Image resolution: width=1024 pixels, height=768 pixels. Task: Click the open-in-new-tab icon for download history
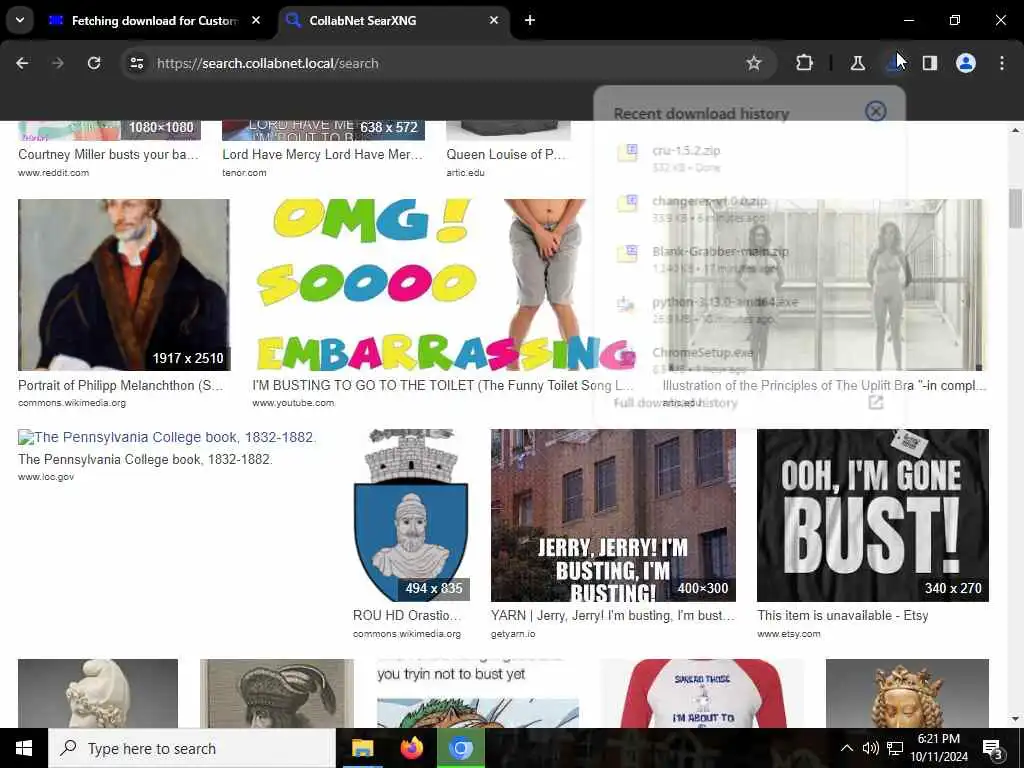point(876,403)
